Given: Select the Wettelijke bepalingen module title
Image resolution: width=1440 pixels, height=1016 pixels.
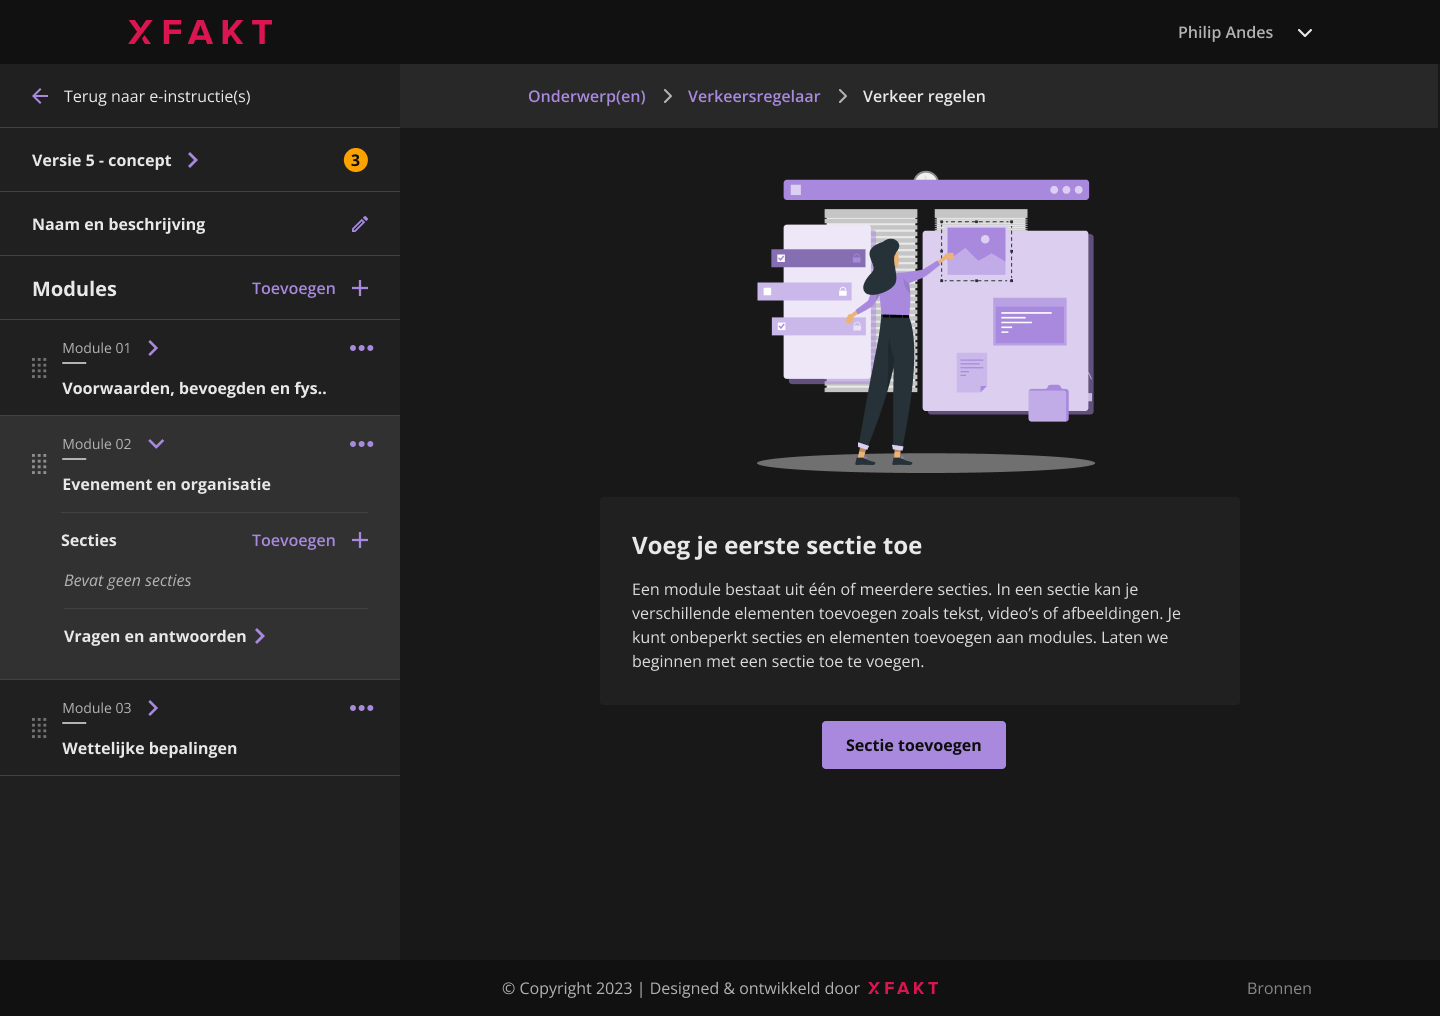Looking at the screenshot, I should click(x=149, y=748).
